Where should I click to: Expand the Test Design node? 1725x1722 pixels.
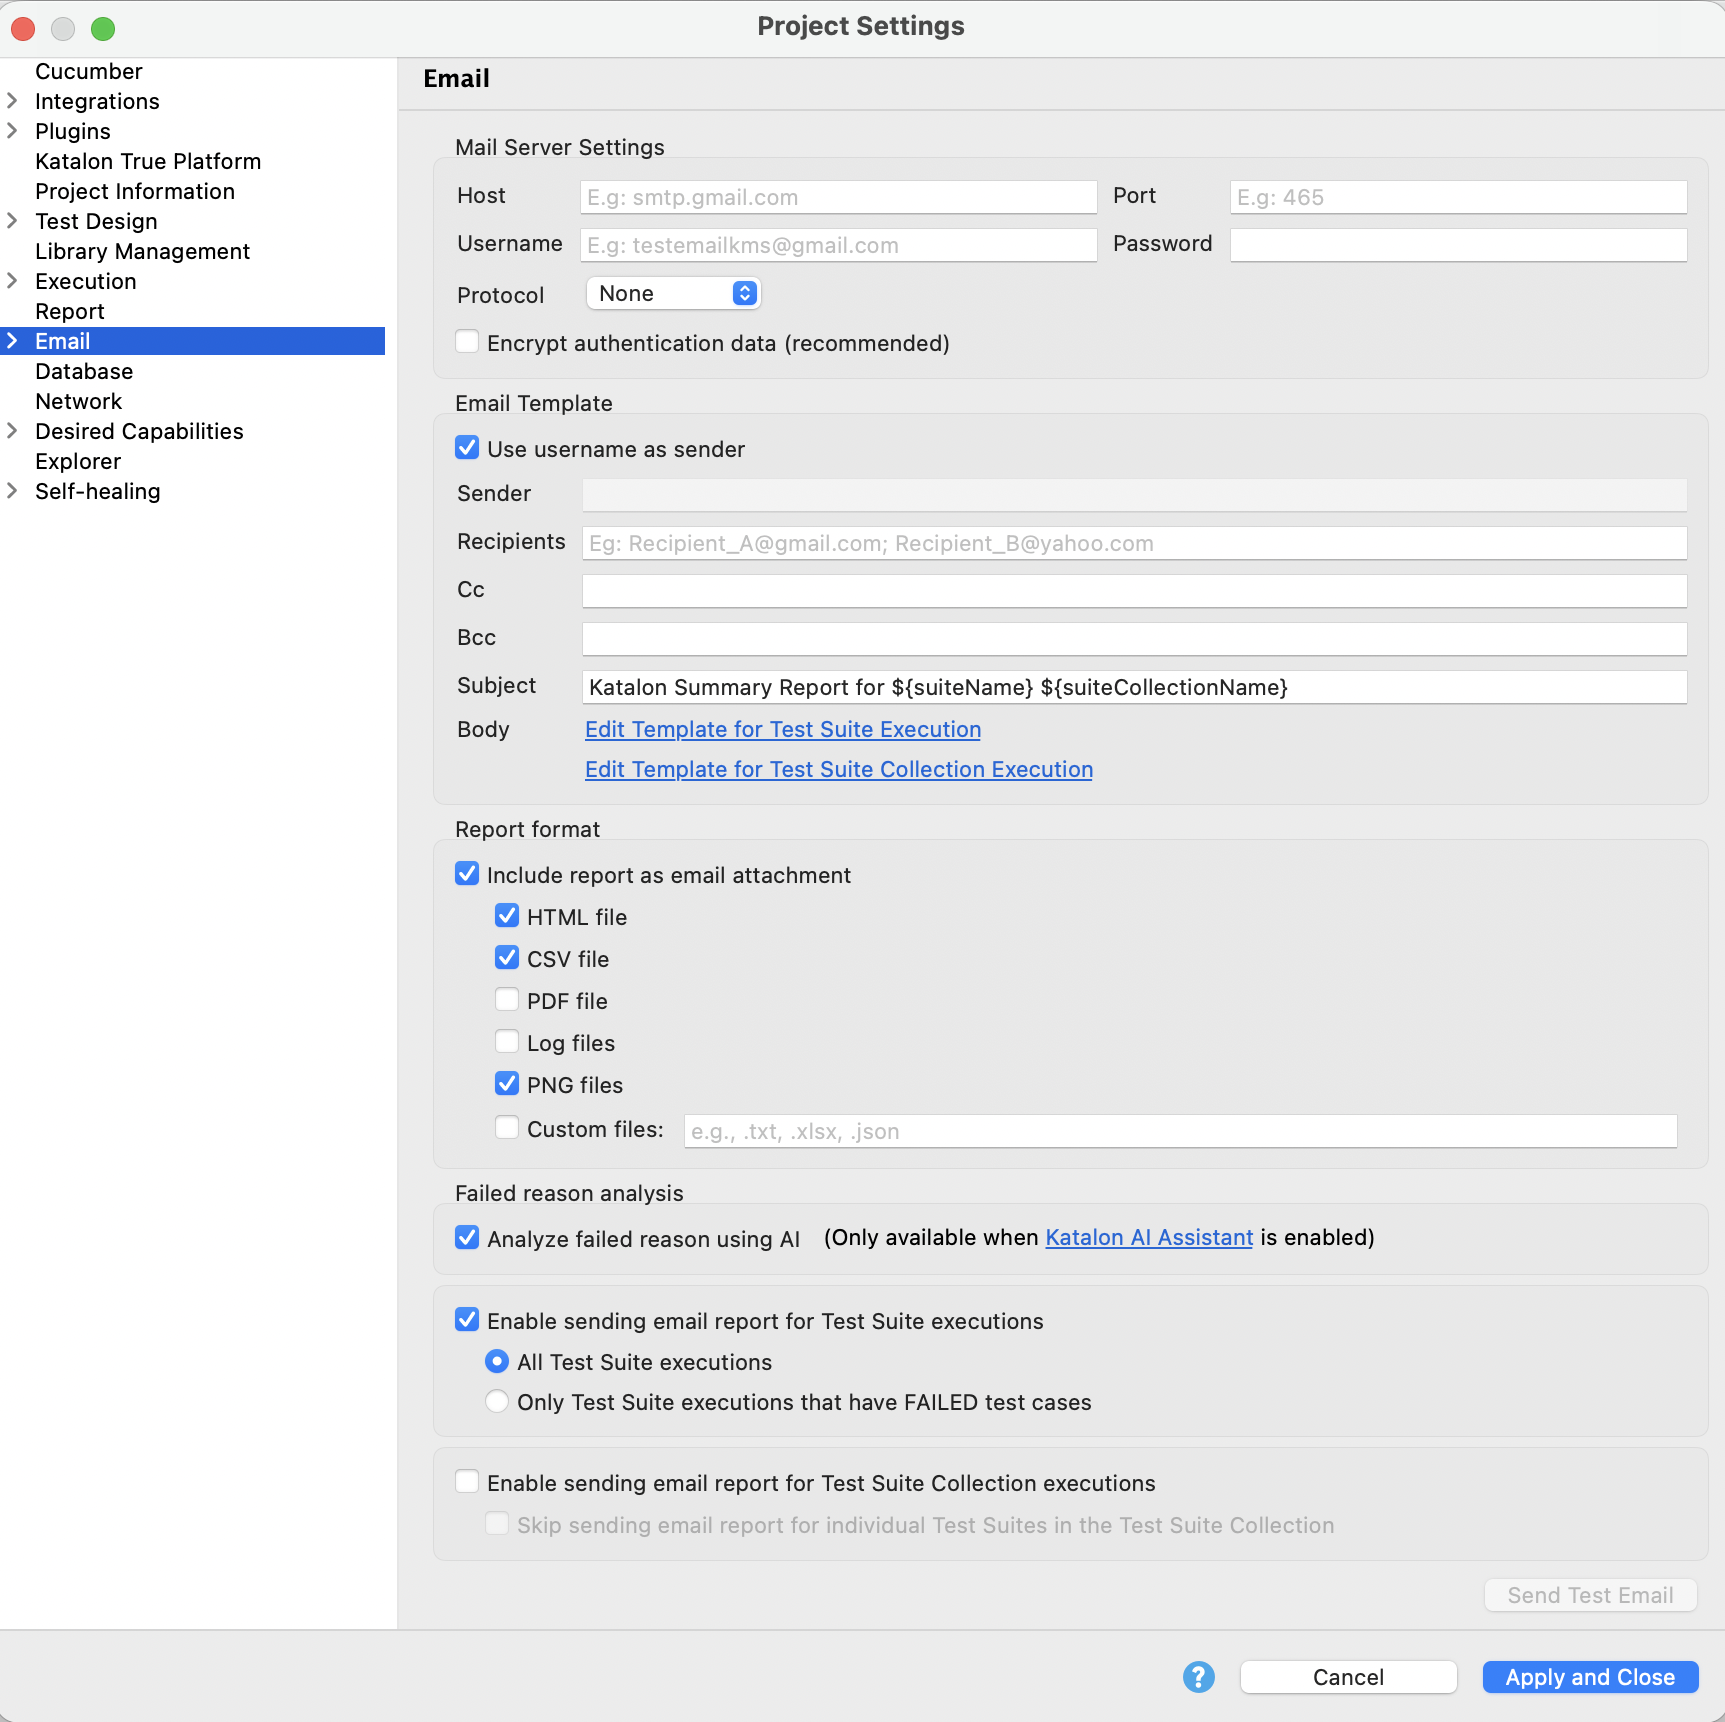pos(12,221)
